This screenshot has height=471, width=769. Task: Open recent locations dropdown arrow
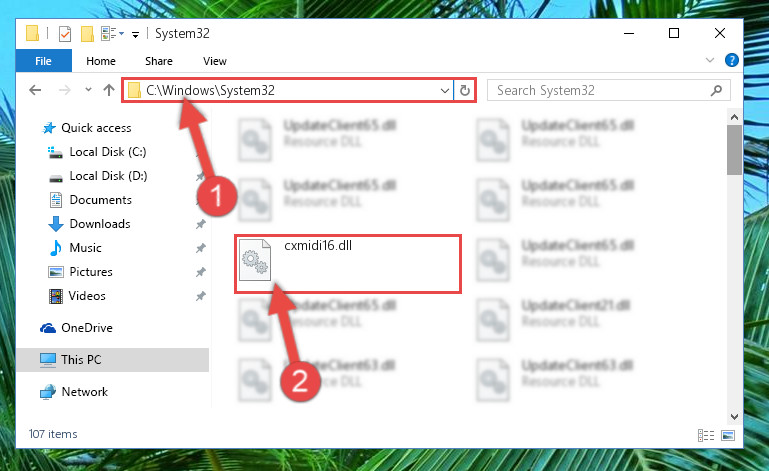click(x=88, y=90)
